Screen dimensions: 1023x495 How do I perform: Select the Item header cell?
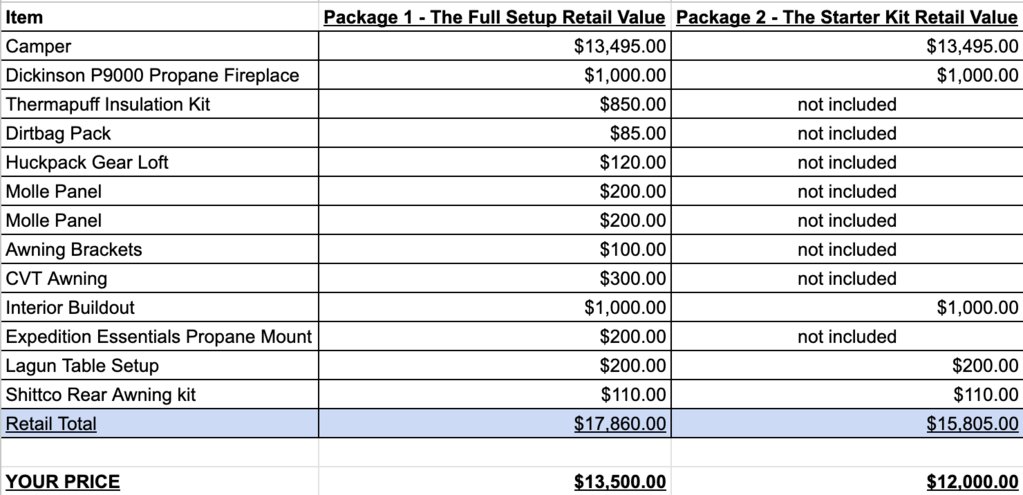pos(159,17)
